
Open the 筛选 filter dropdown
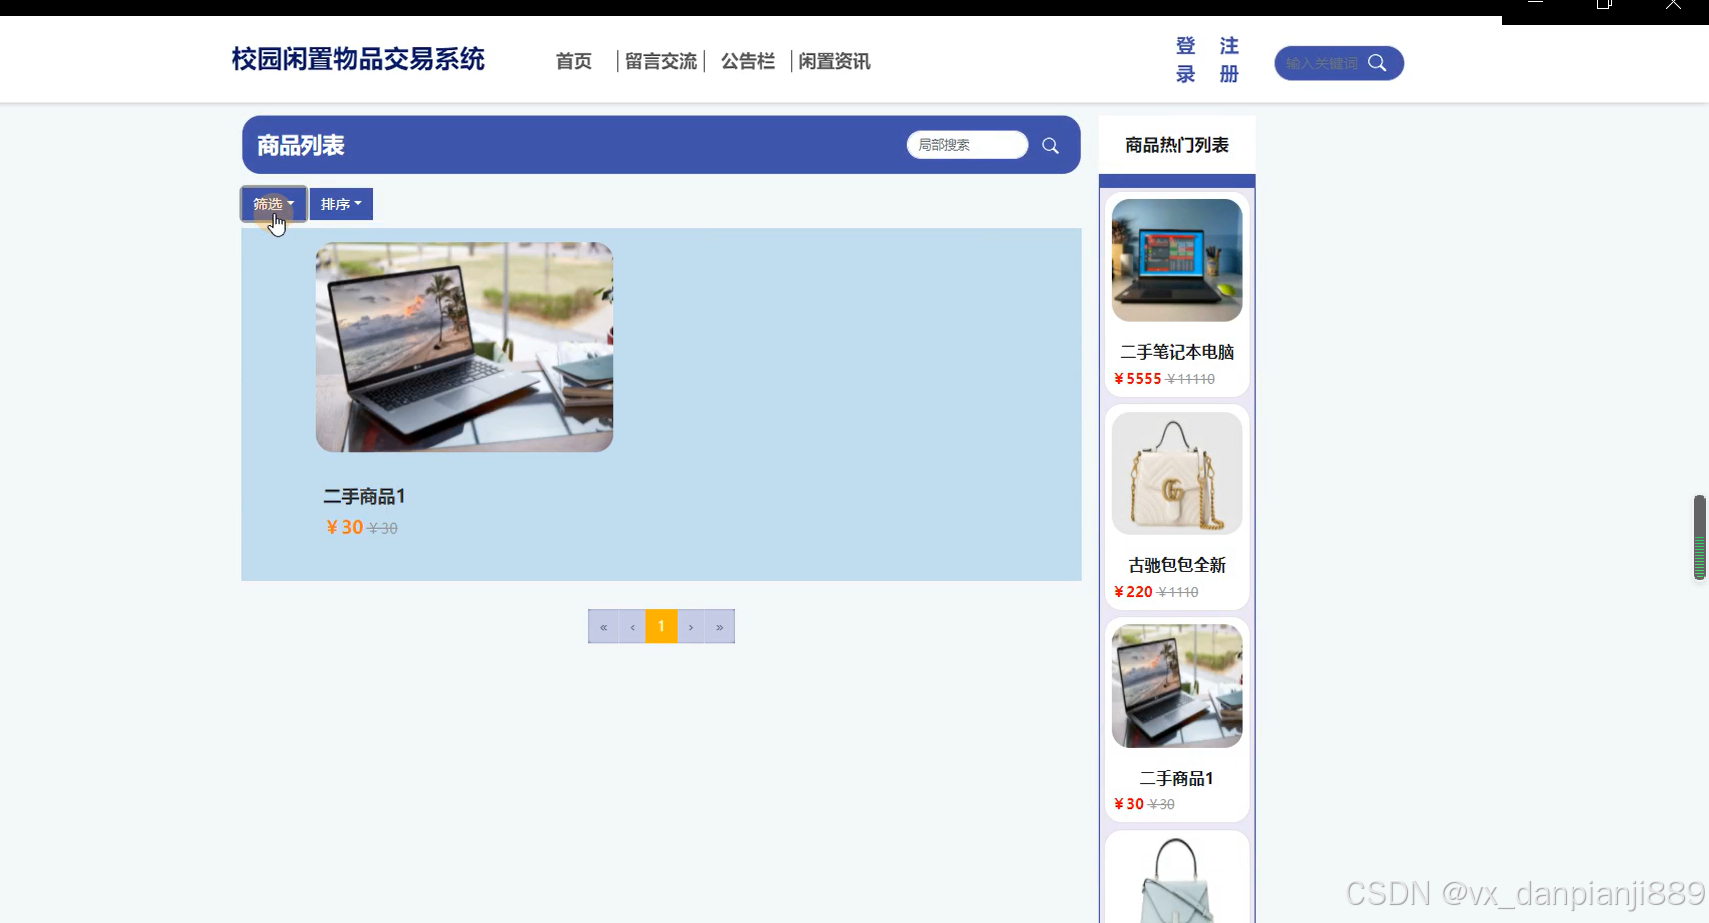pyautogui.click(x=273, y=204)
